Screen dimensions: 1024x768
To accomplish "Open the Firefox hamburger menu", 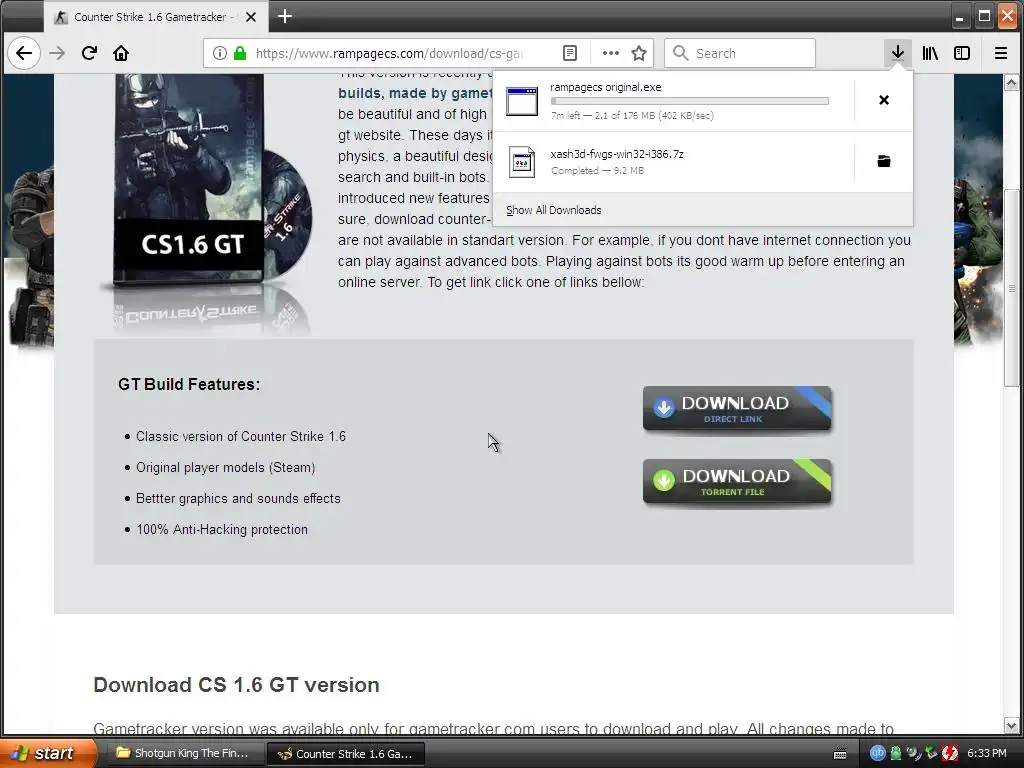I will pyautogui.click(x=1000, y=53).
